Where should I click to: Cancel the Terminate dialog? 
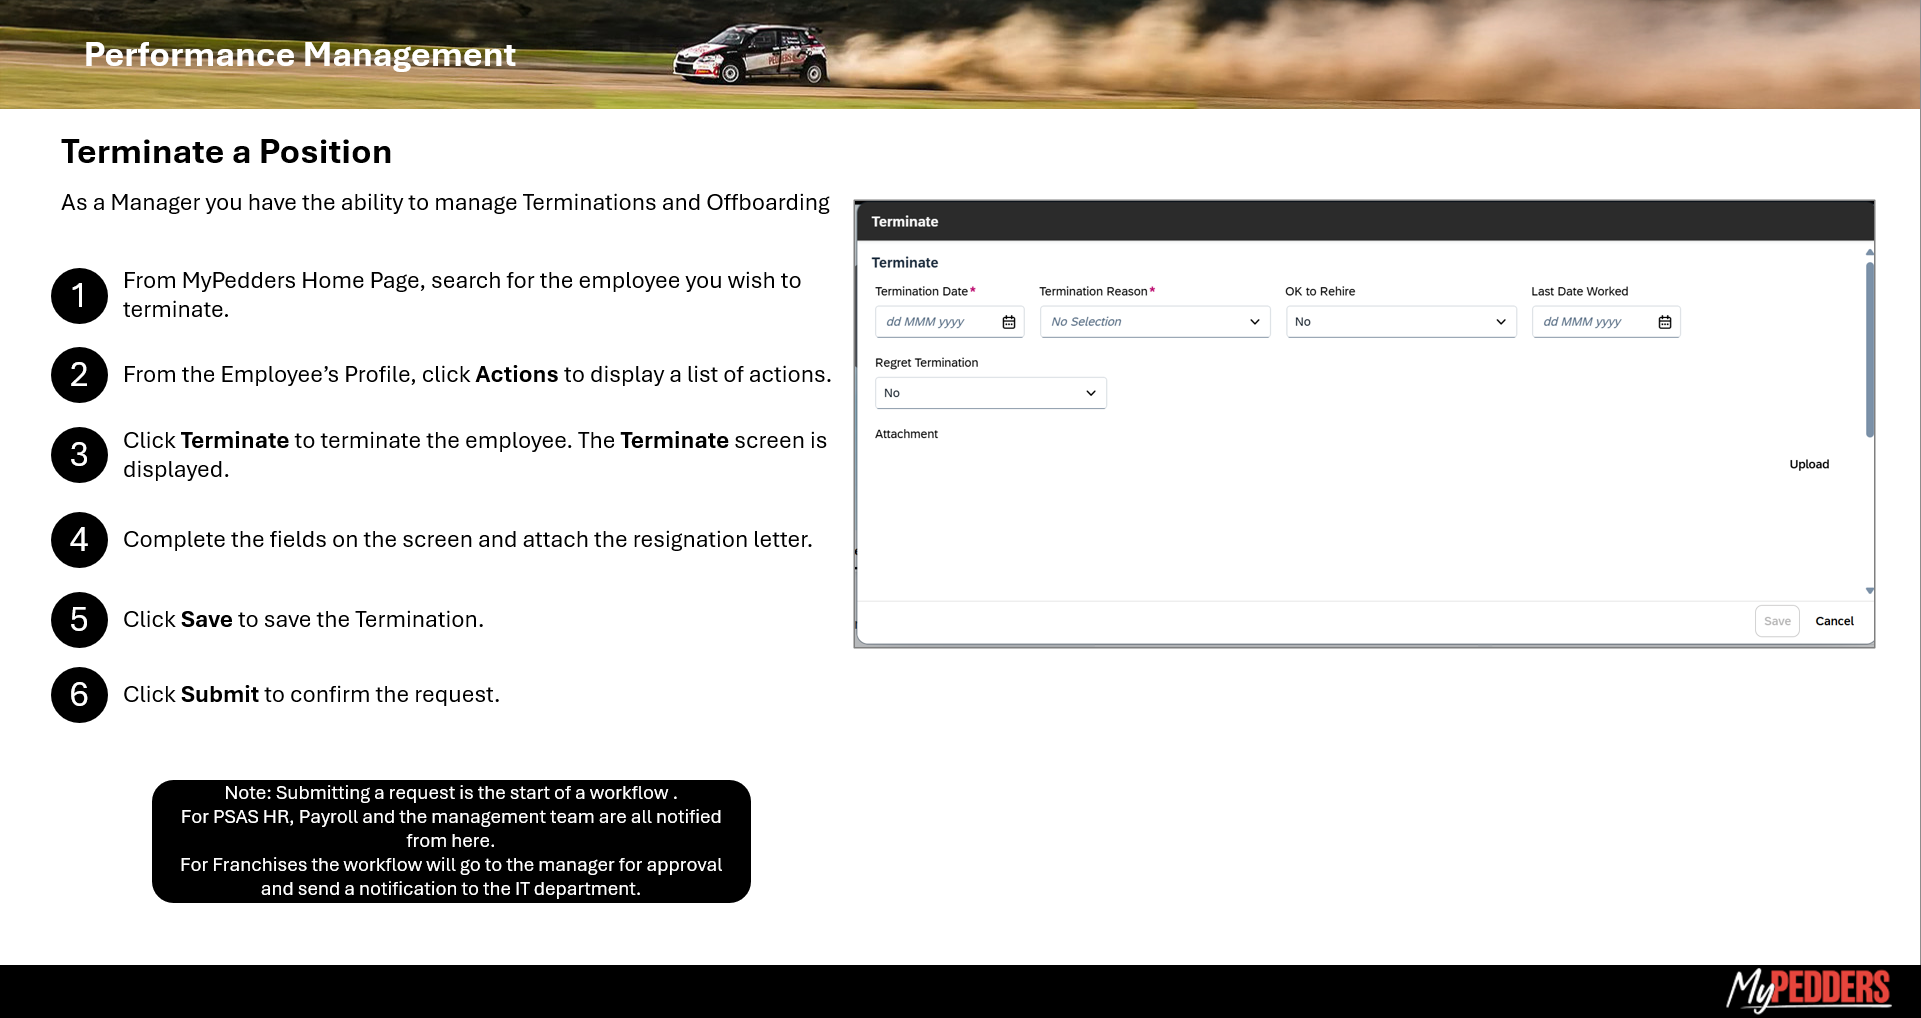pos(1834,621)
